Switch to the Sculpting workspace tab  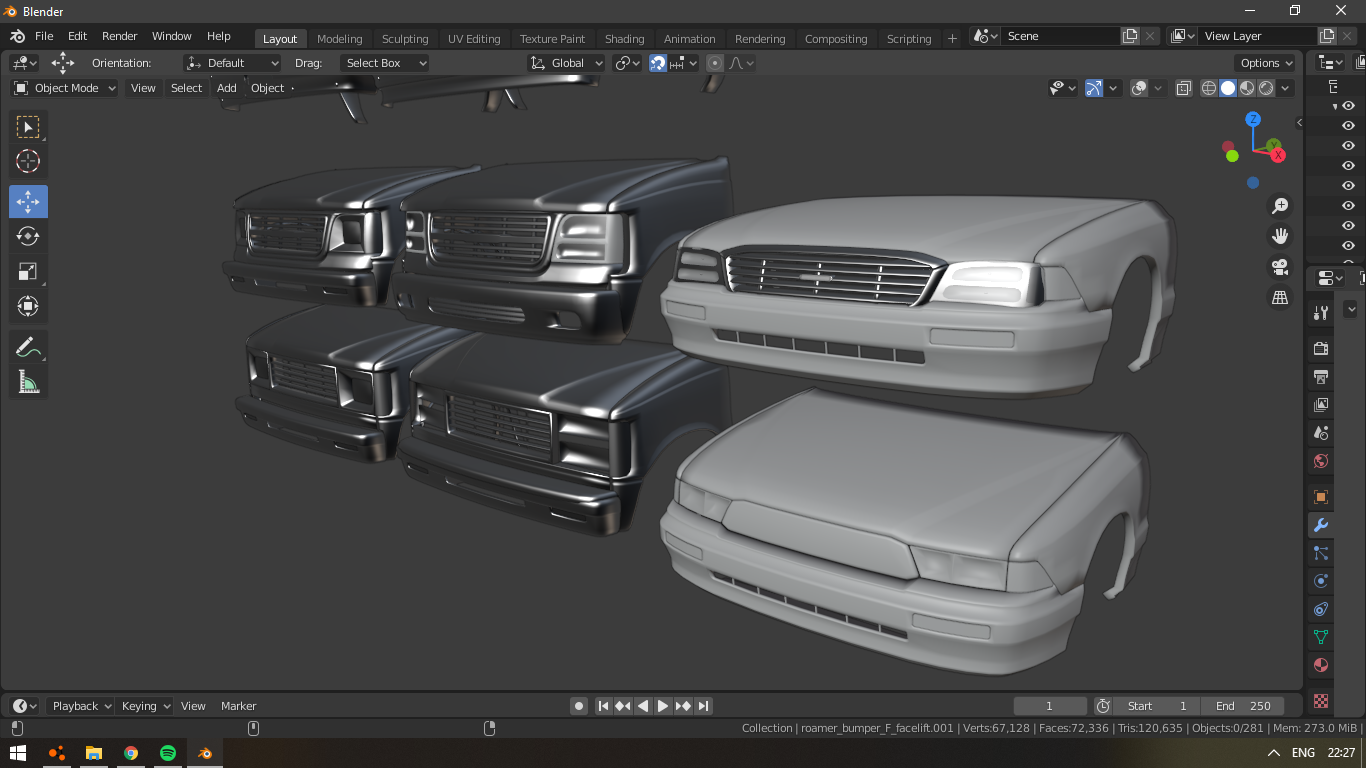click(405, 39)
